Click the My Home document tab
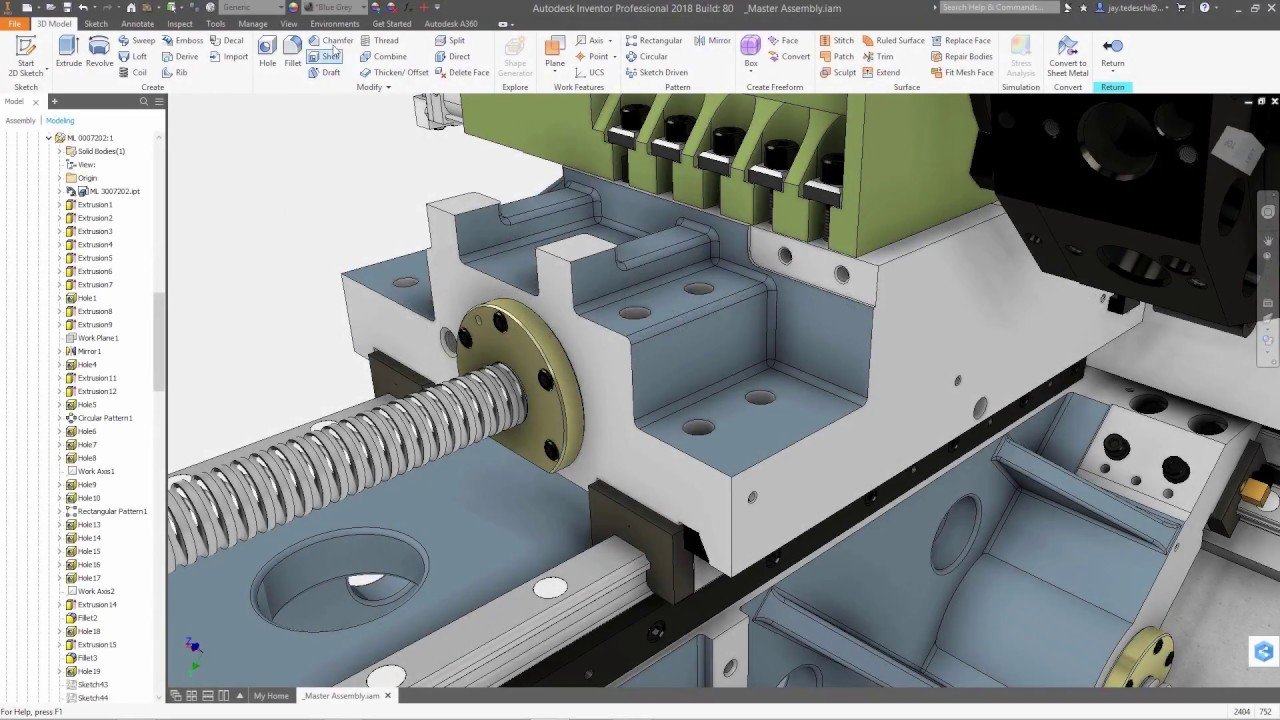Screen dimensions: 1280x720 coord(271,696)
